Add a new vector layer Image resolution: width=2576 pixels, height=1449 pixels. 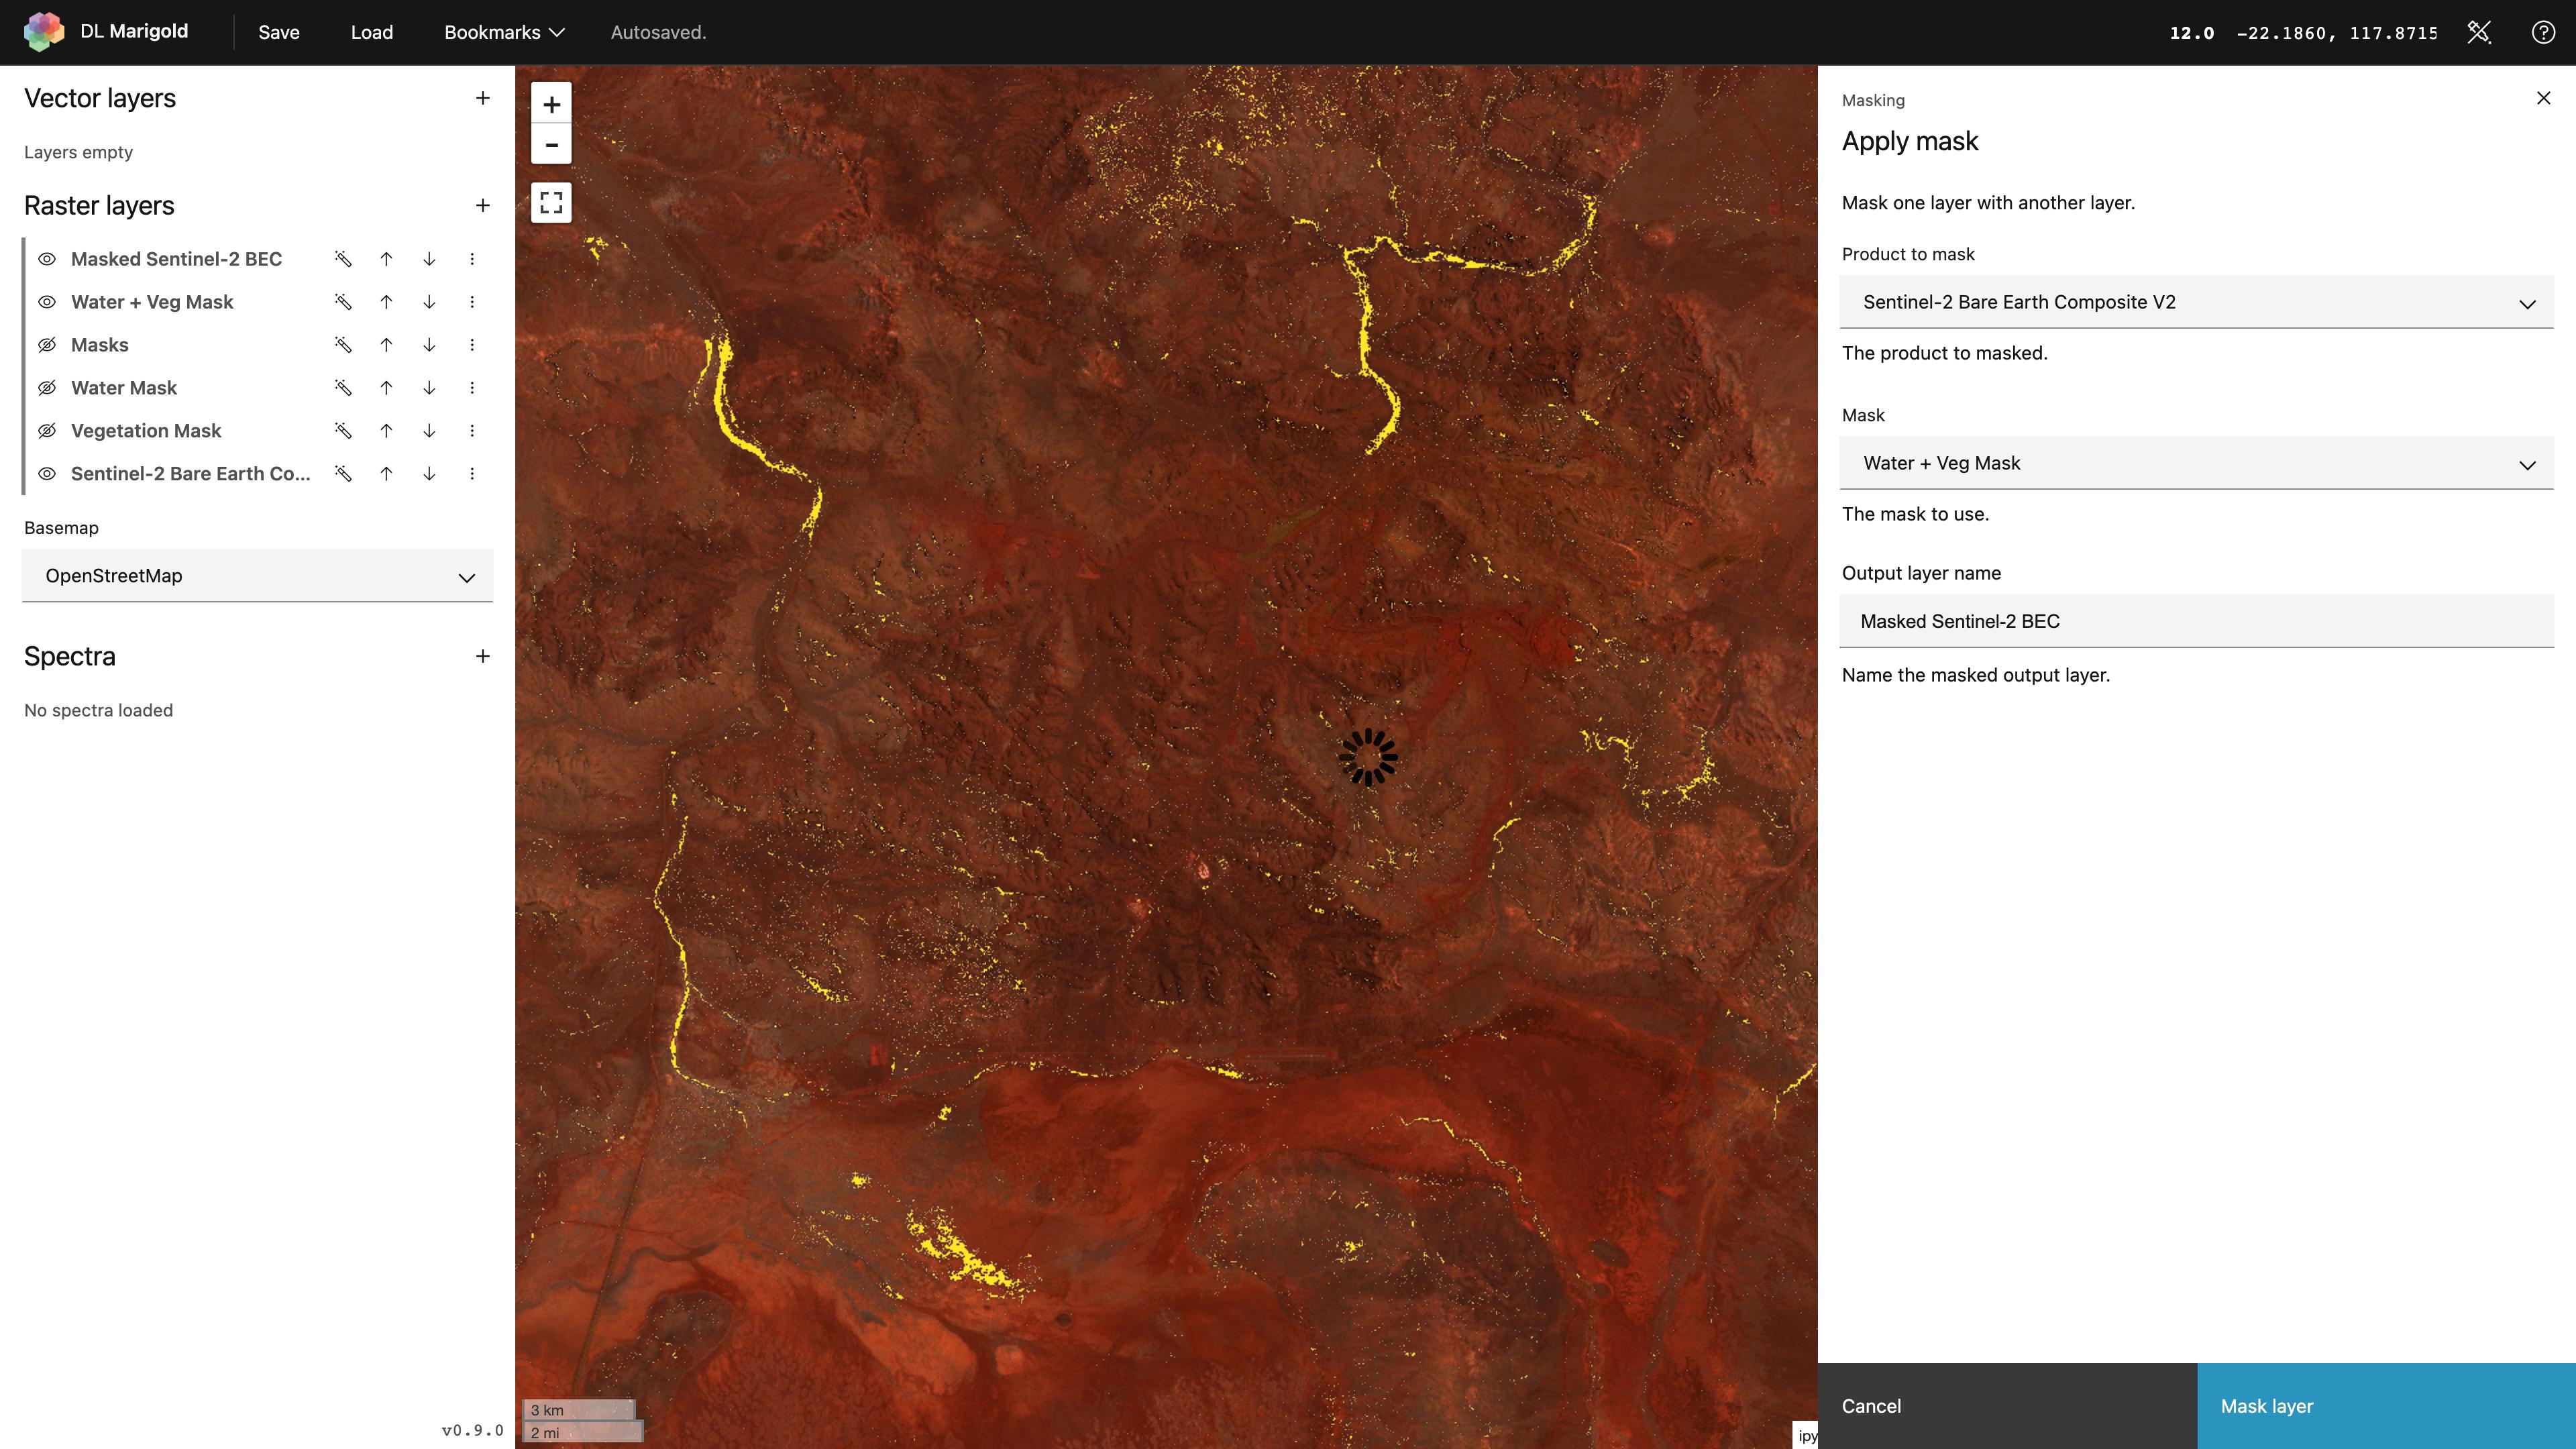482,98
